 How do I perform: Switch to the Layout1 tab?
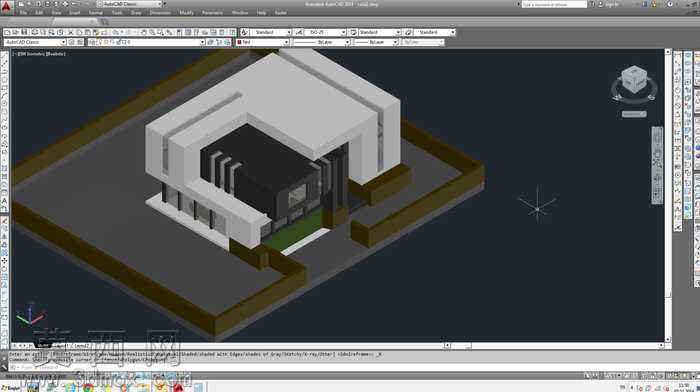click(x=61, y=346)
